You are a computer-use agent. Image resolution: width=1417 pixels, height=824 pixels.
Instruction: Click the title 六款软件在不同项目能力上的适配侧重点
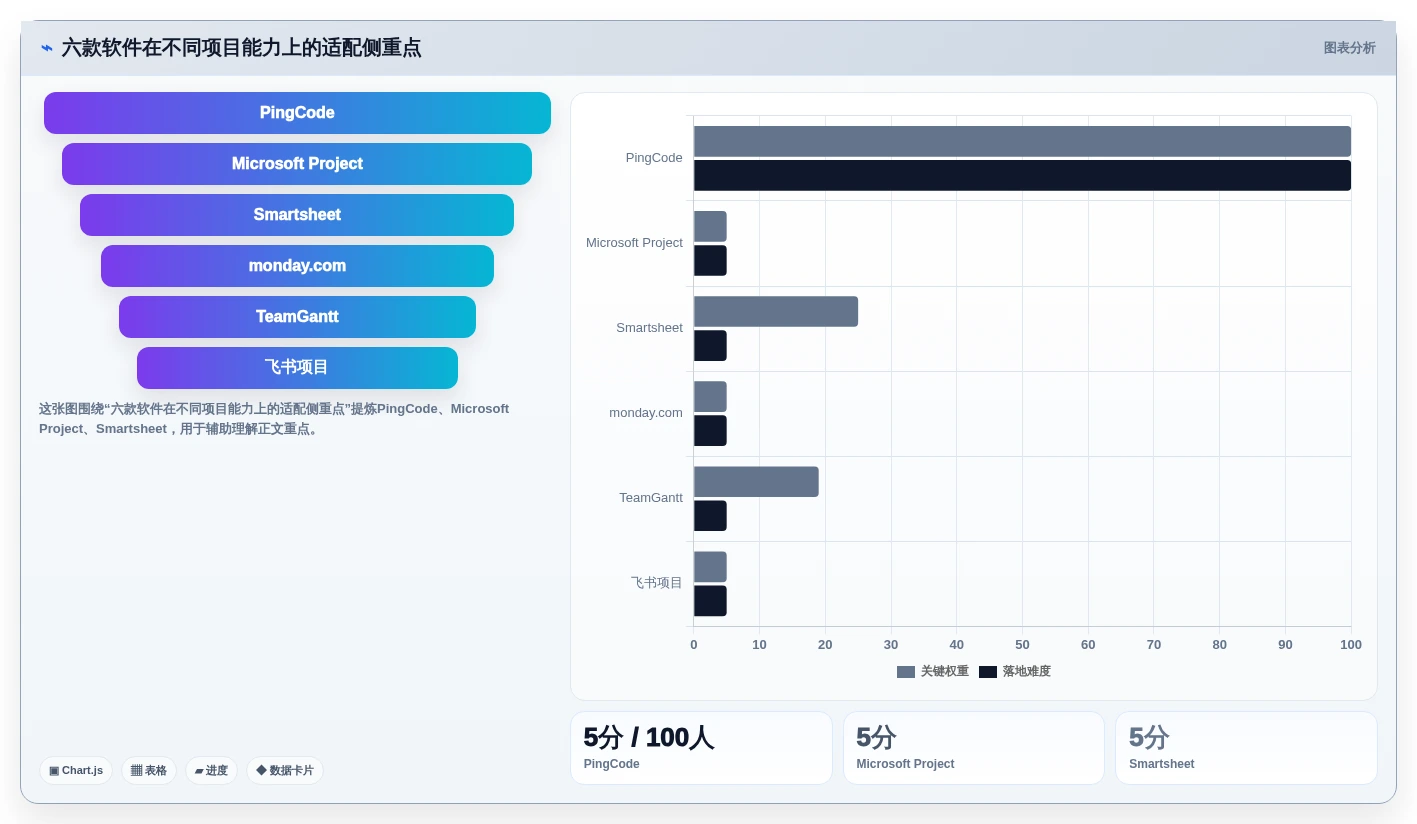tap(241, 48)
